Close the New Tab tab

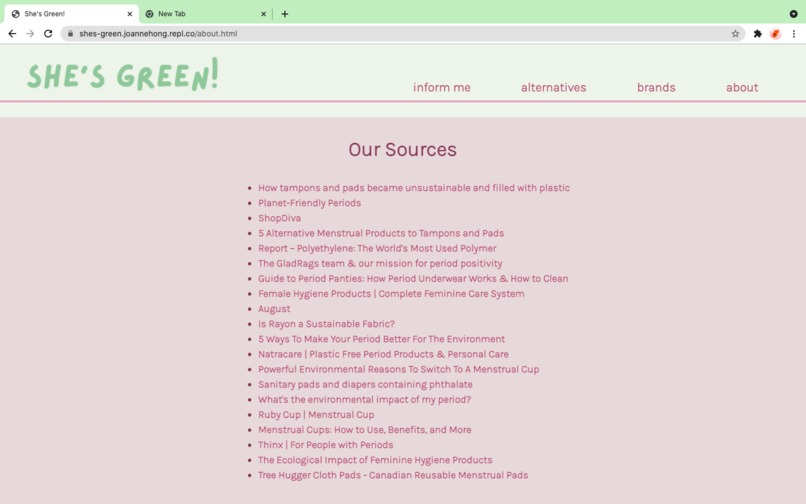pos(263,14)
